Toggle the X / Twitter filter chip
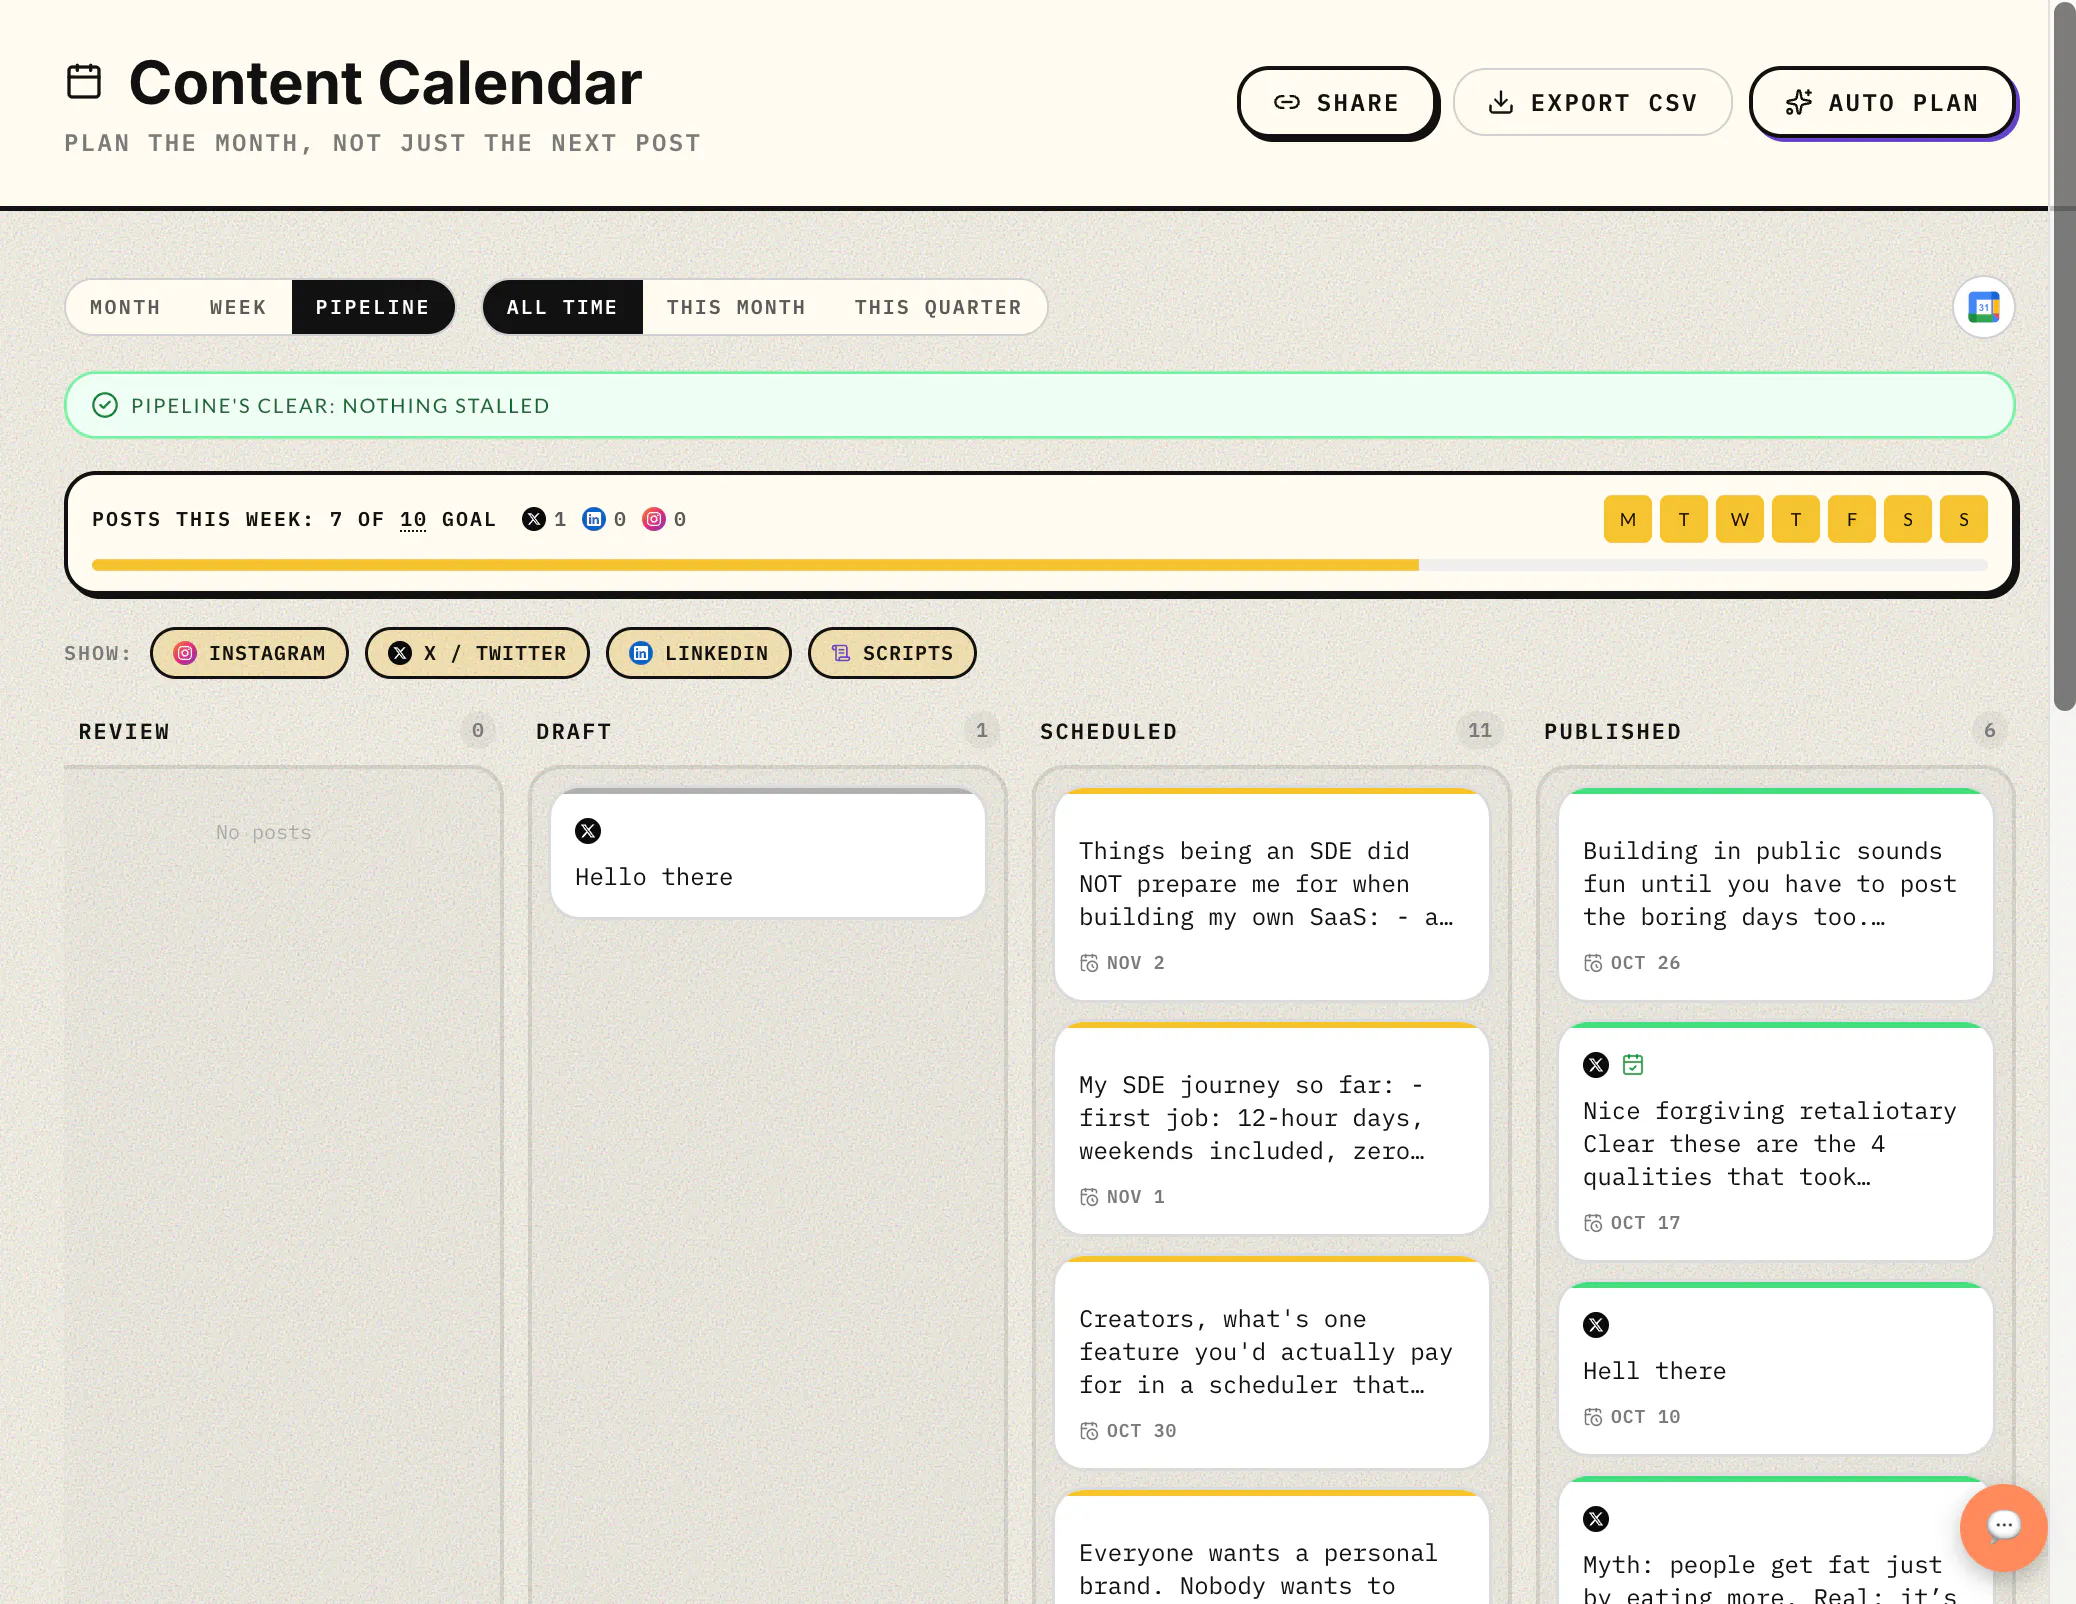Viewport: 2076px width, 1604px height. pos(477,653)
